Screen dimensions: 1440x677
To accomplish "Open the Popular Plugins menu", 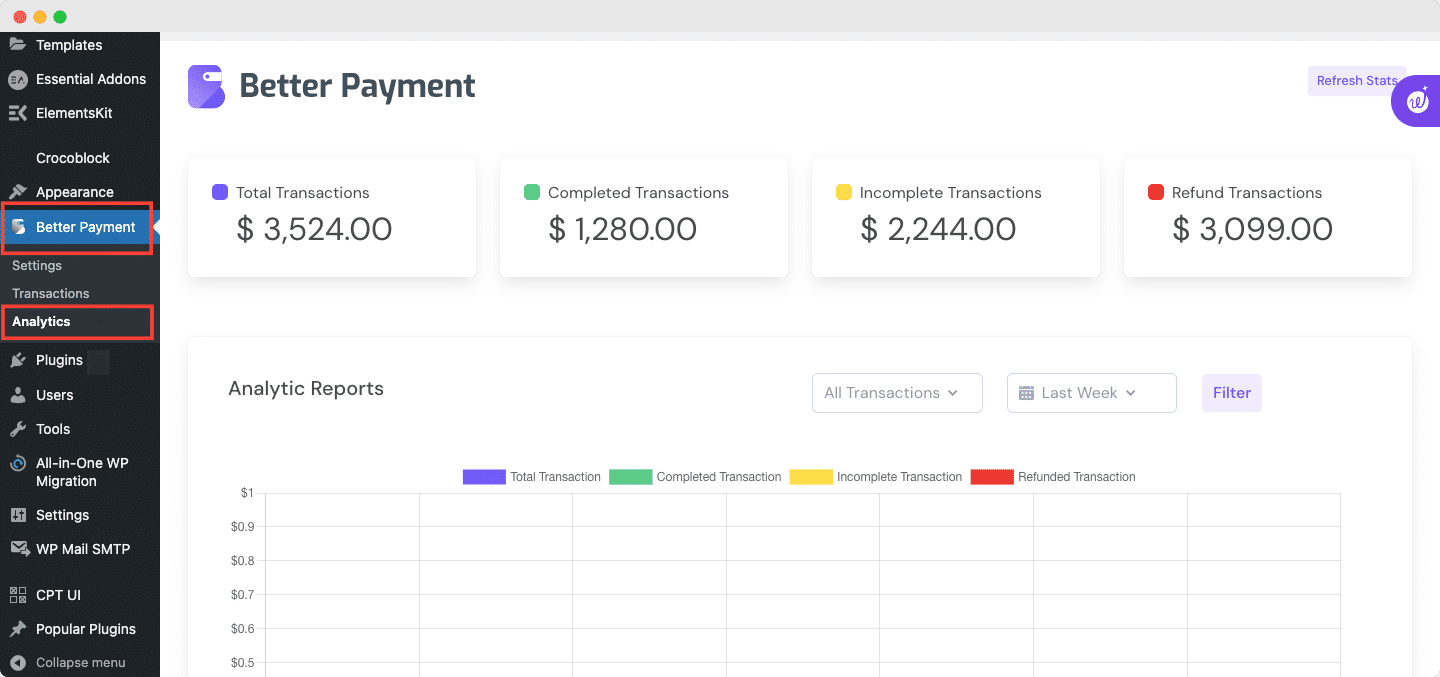I will tap(86, 629).
